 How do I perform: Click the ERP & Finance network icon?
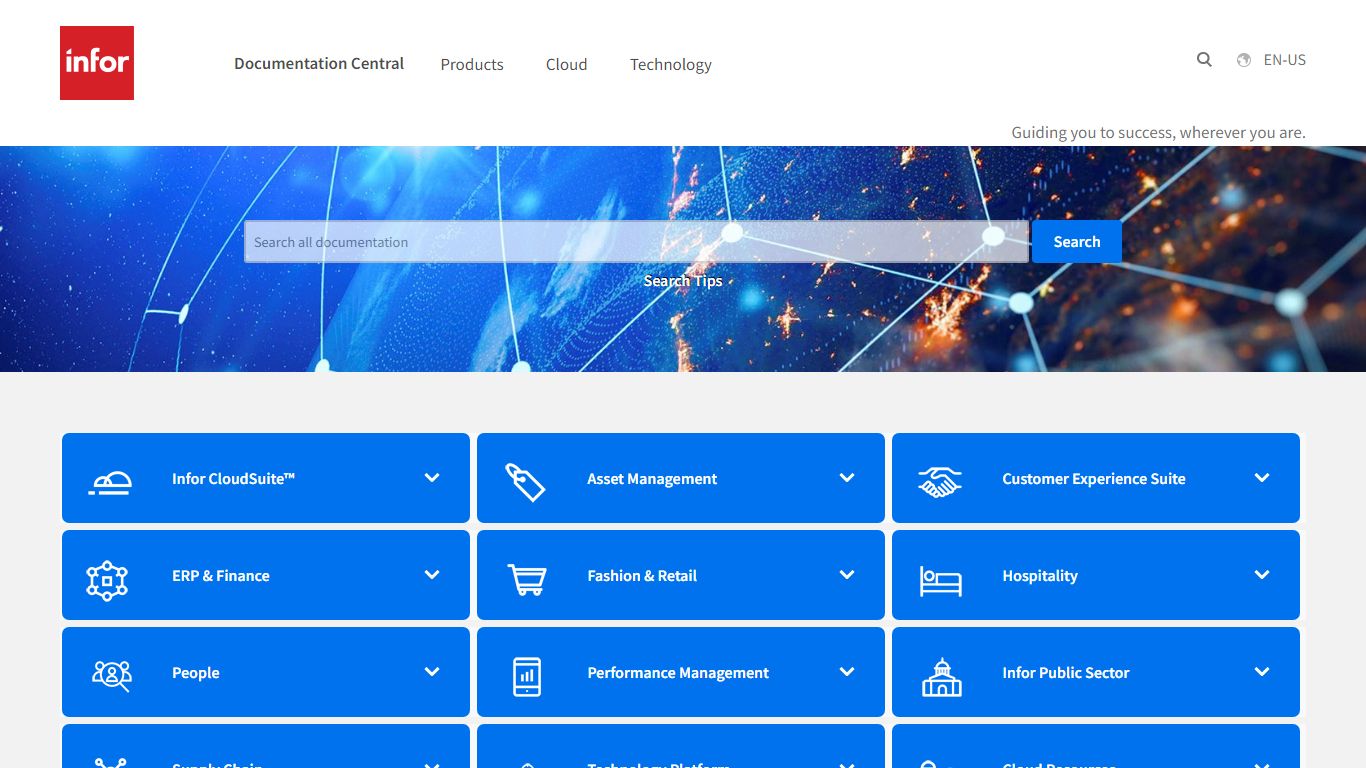(x=107, y=580)
